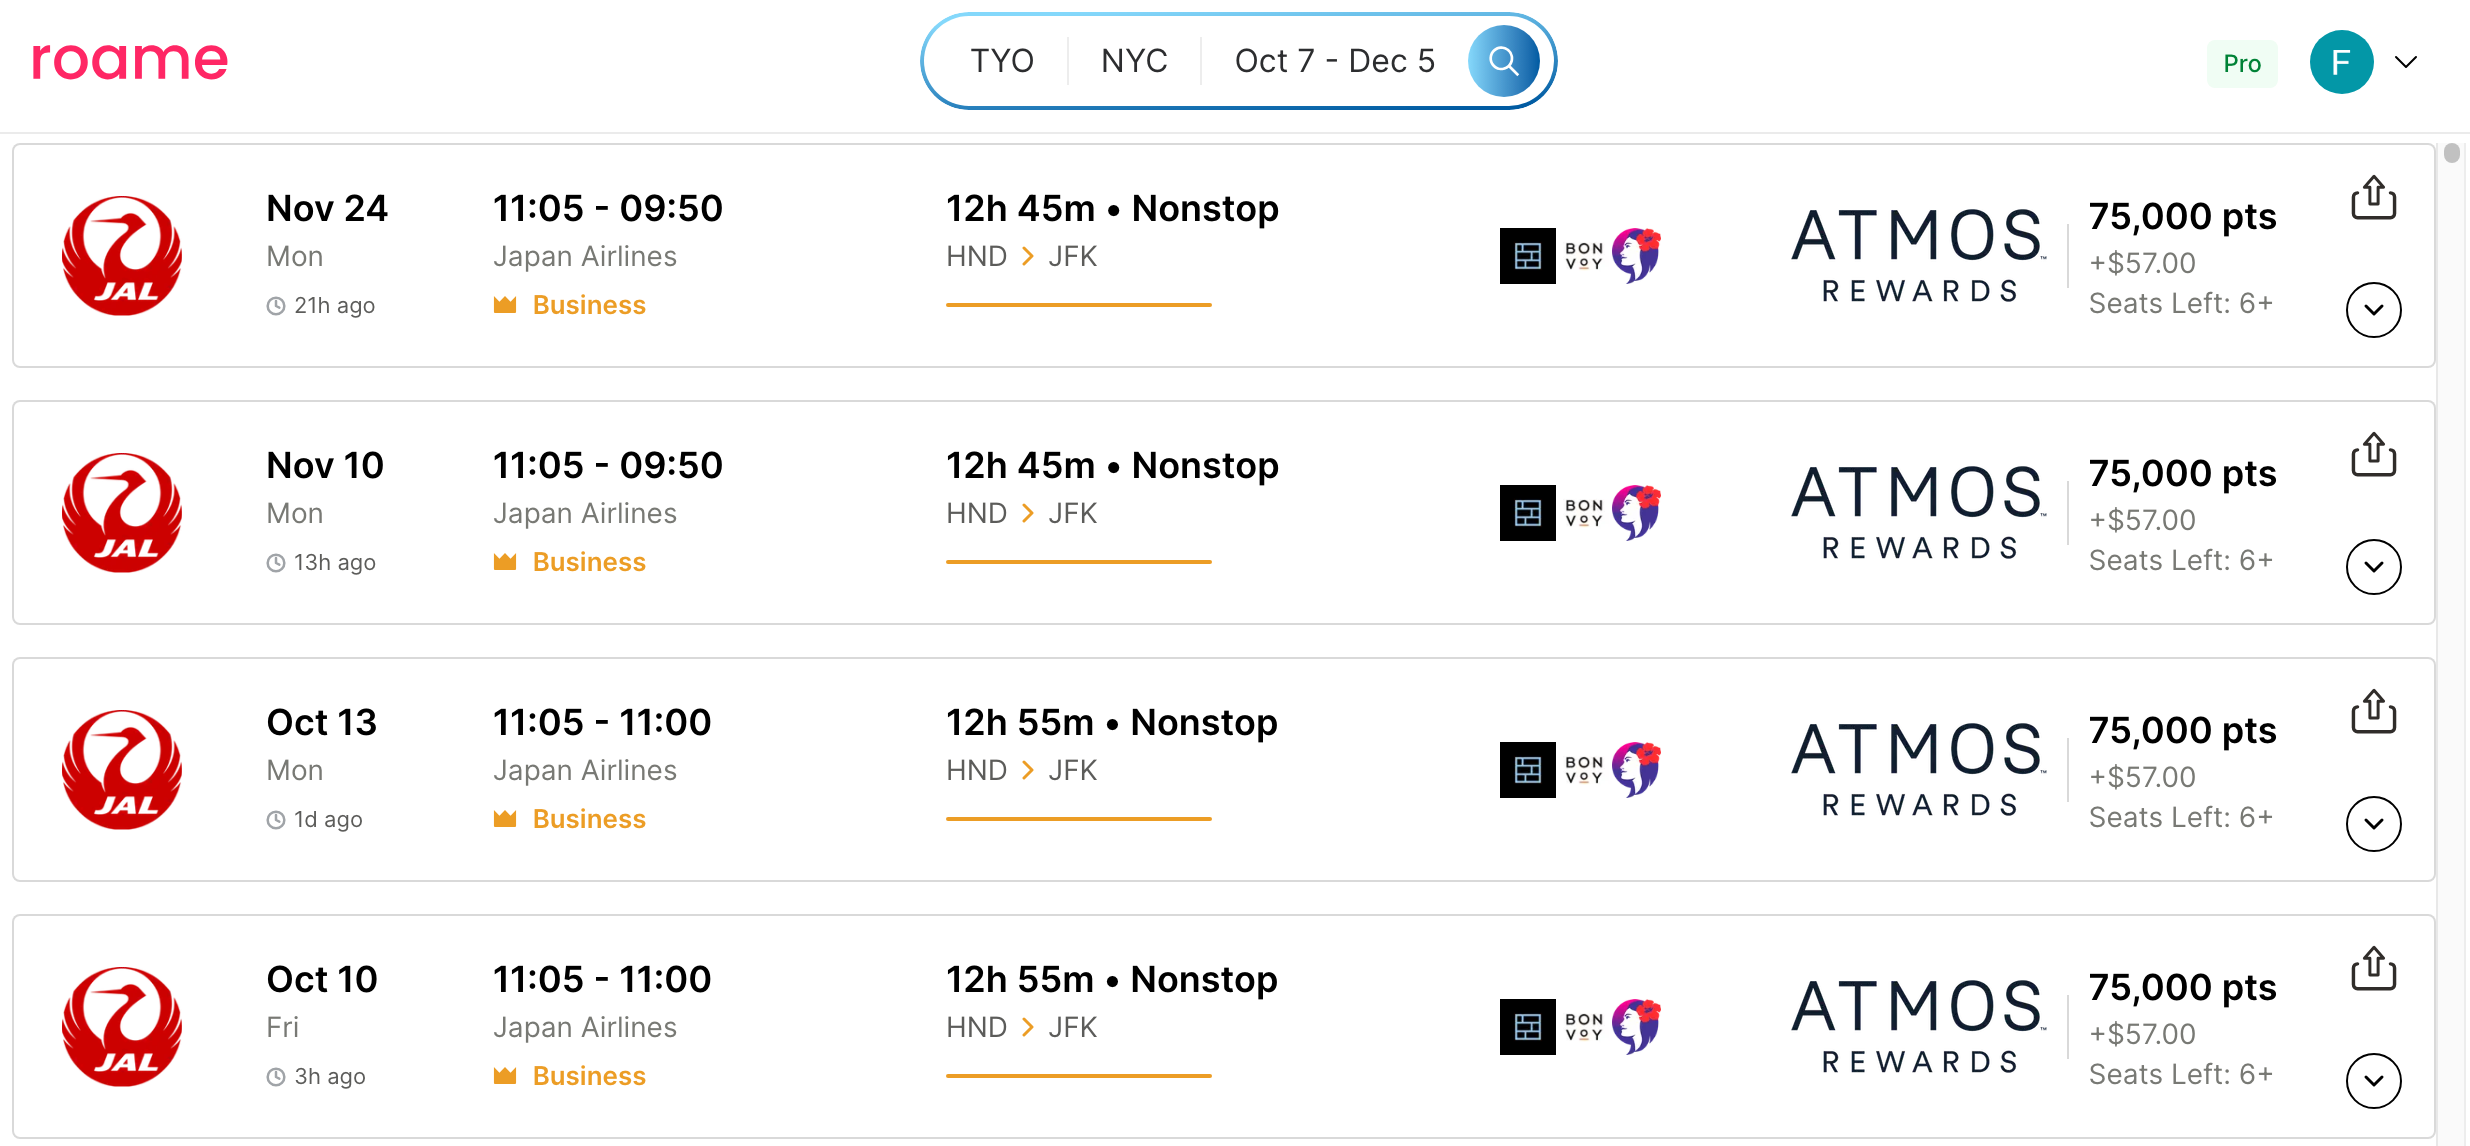Click black transfer partner icon on Oct 10 flight
The height and width of the screenshot is (1146, 2470).
pos(1527,1027)
